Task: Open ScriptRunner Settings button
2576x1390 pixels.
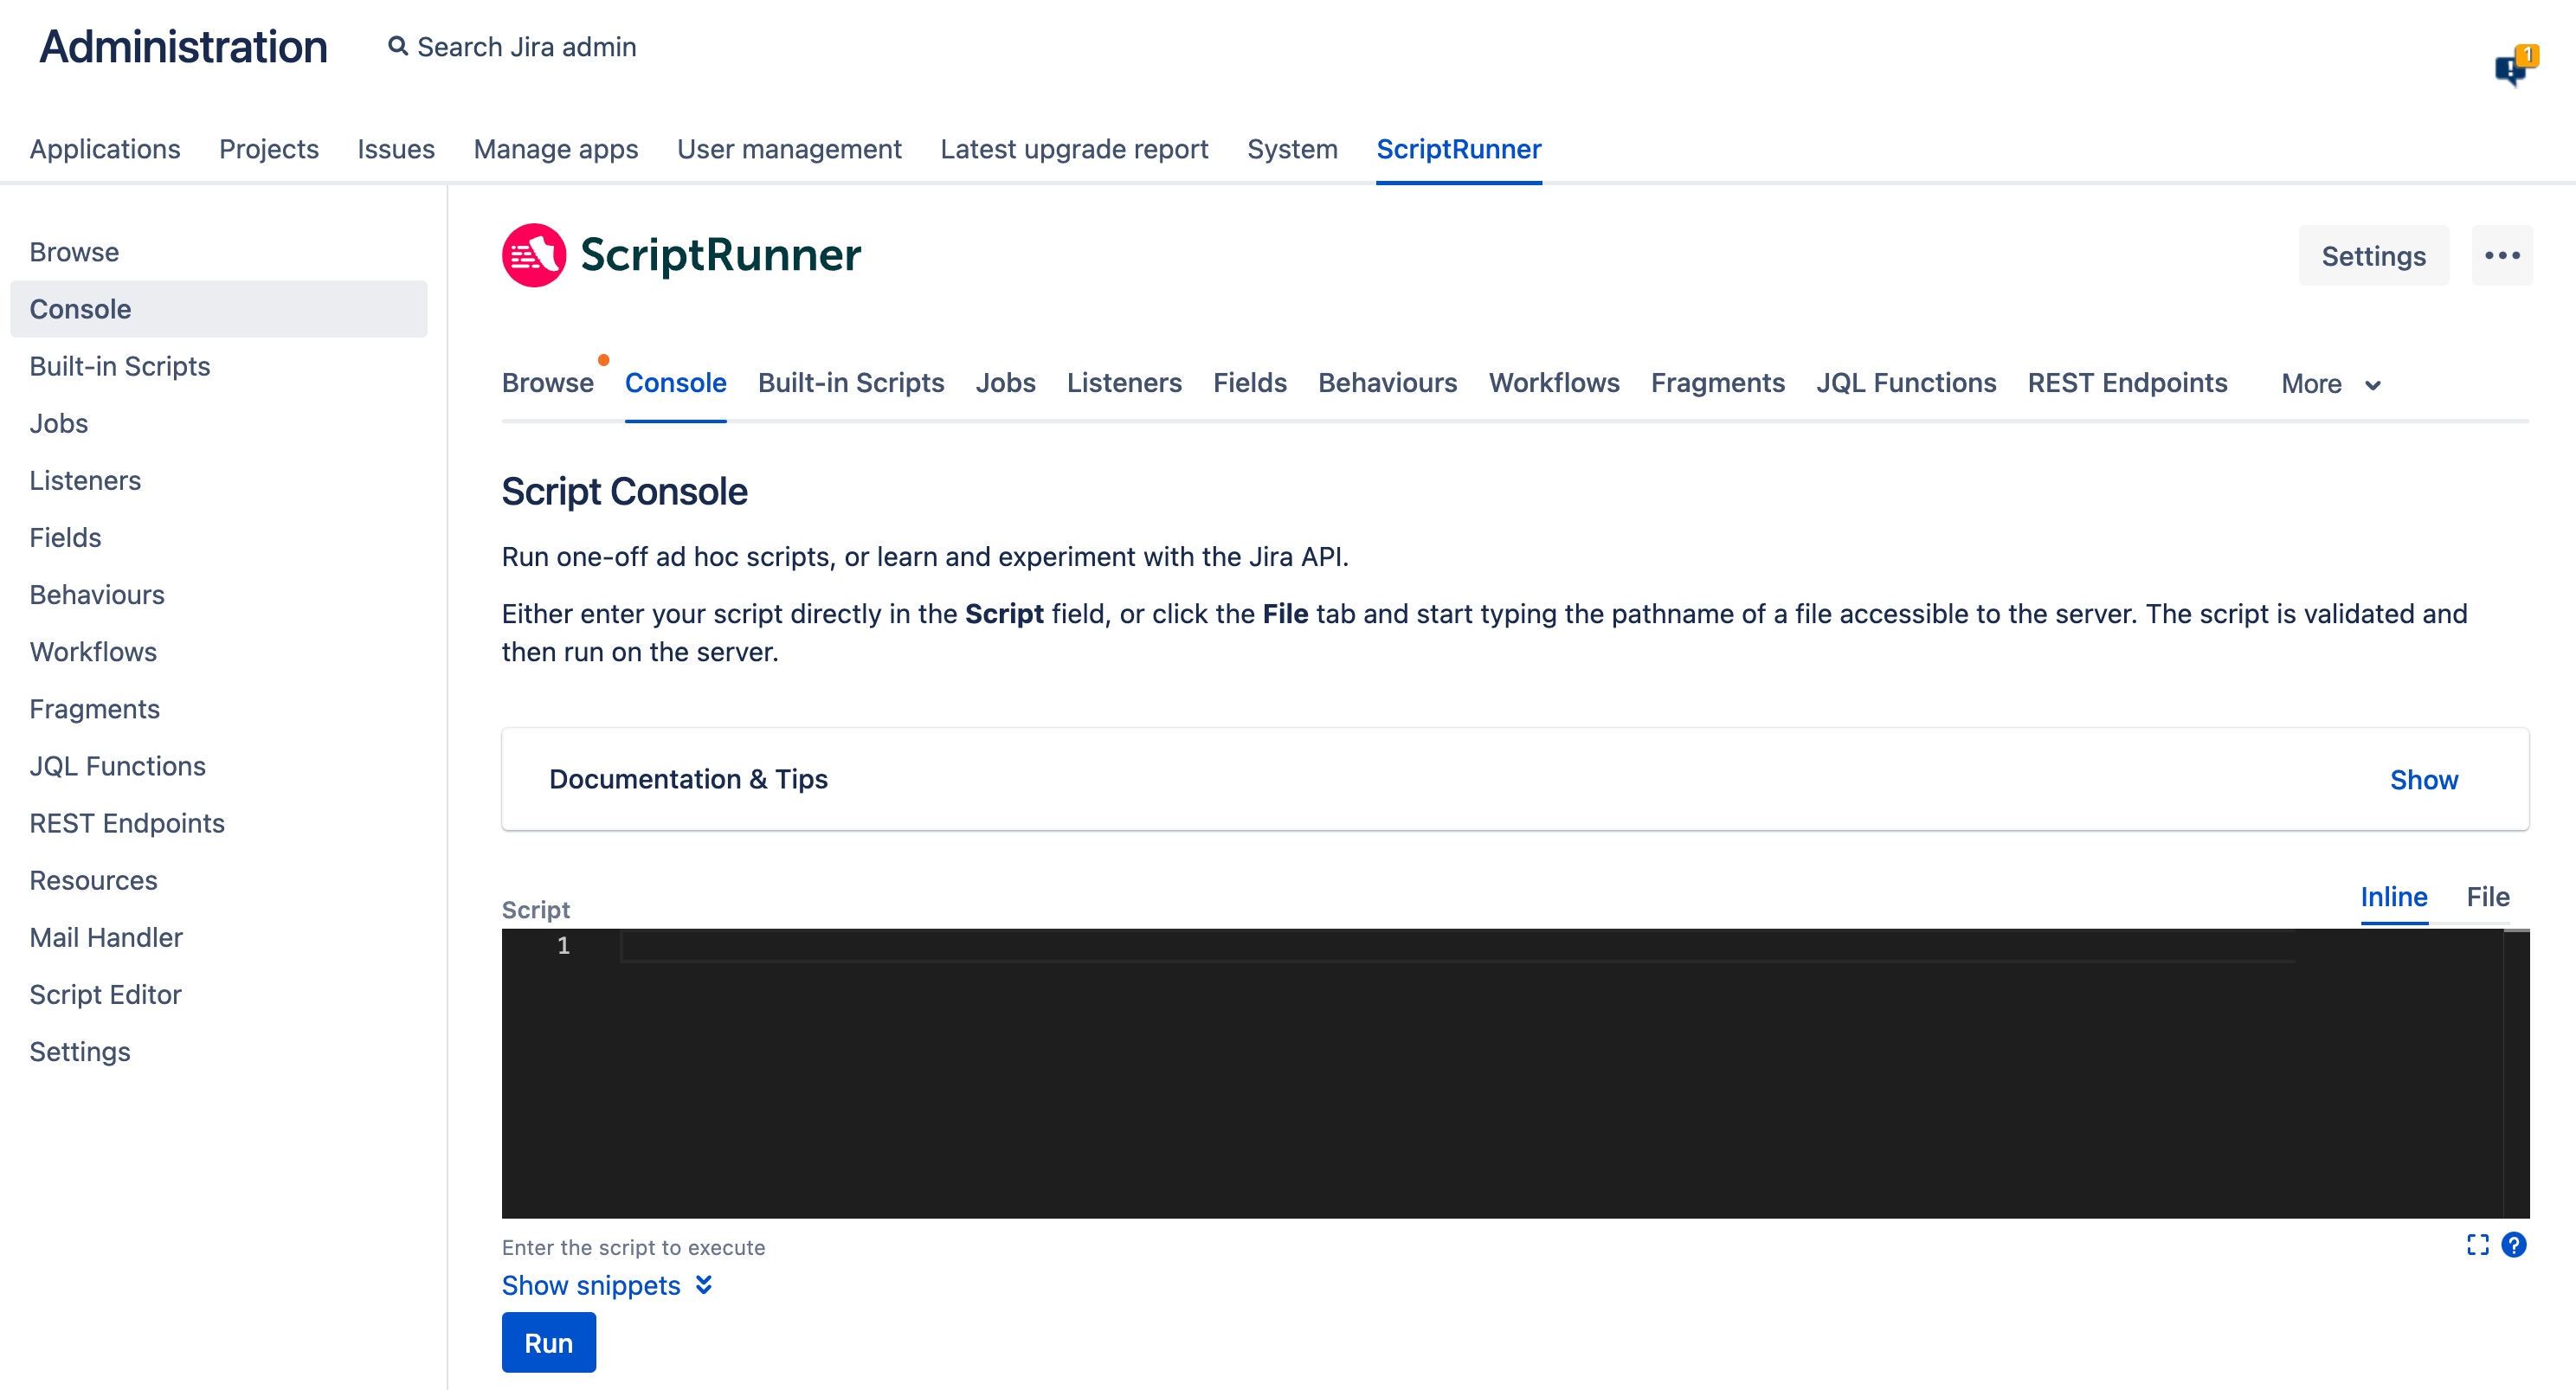Action: [x=2373, y=256]
